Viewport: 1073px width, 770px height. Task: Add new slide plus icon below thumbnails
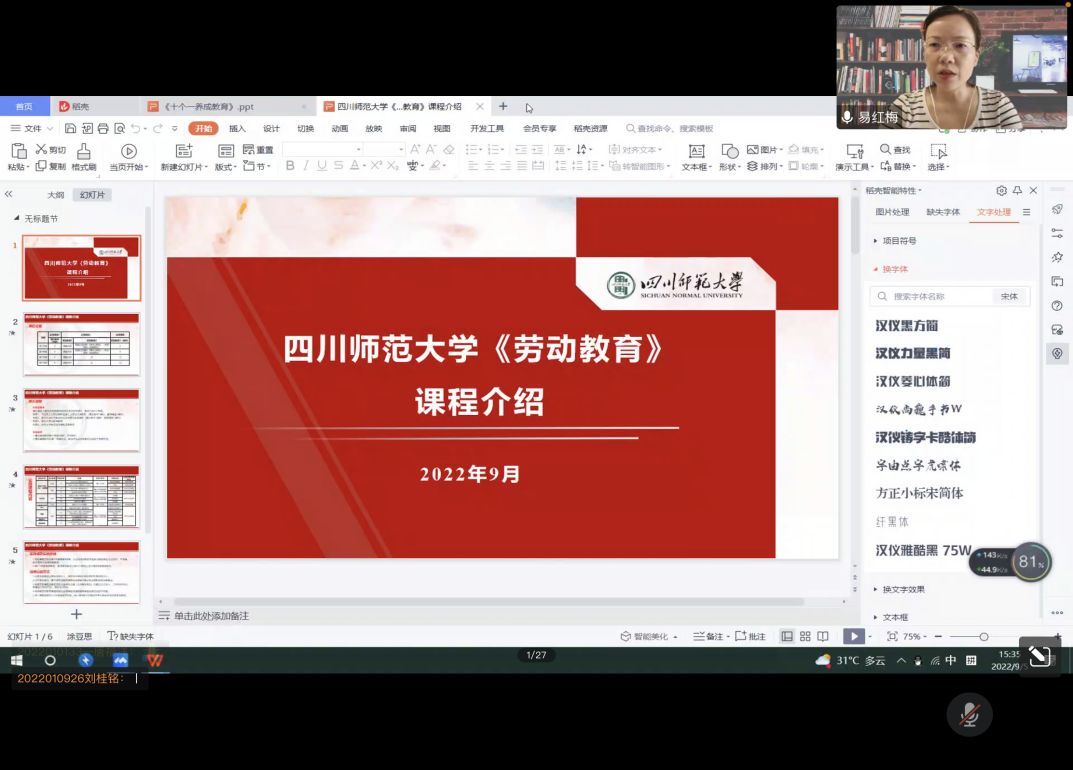click(x=77, y=614)
